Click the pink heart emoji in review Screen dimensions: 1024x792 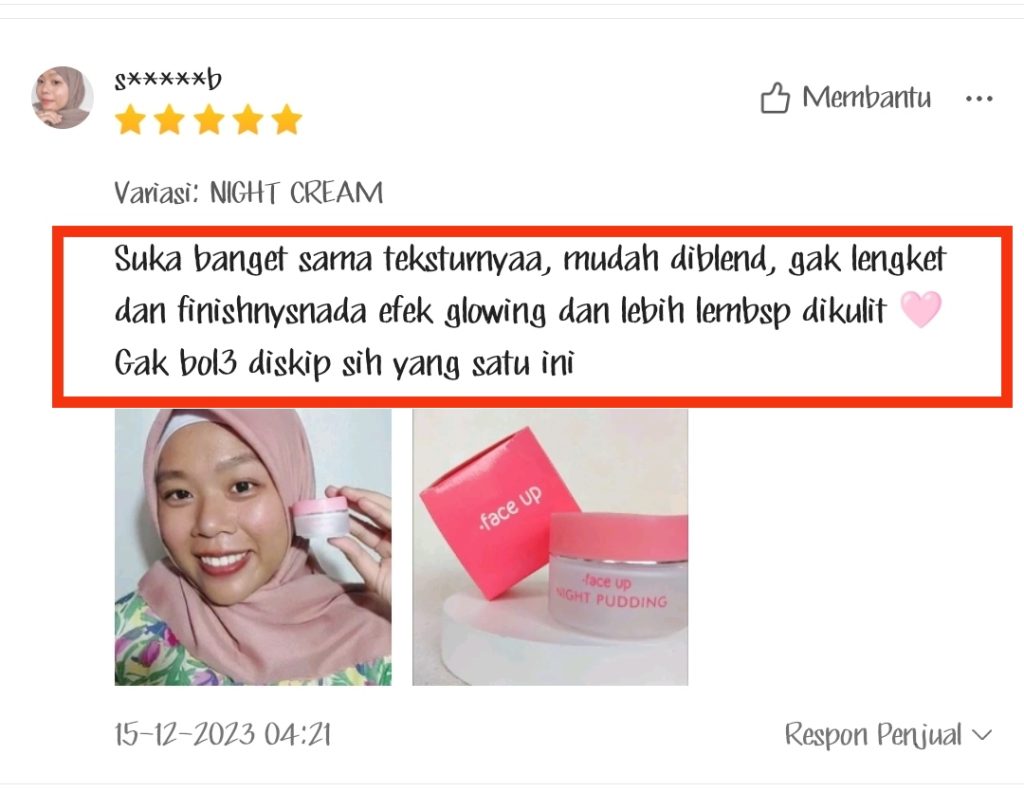[921, 309]
